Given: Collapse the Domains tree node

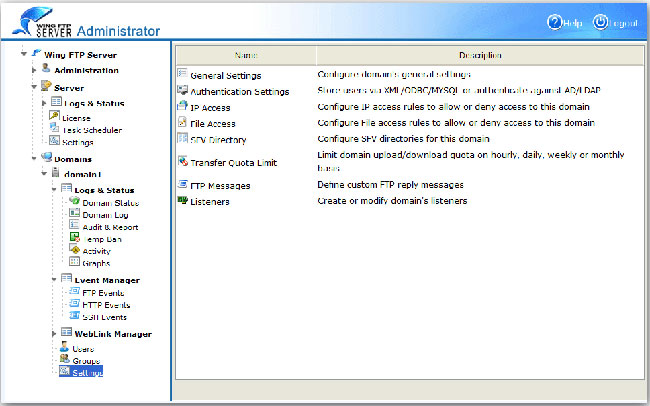Looking at the screenshot, I should [x=34, y=158].
